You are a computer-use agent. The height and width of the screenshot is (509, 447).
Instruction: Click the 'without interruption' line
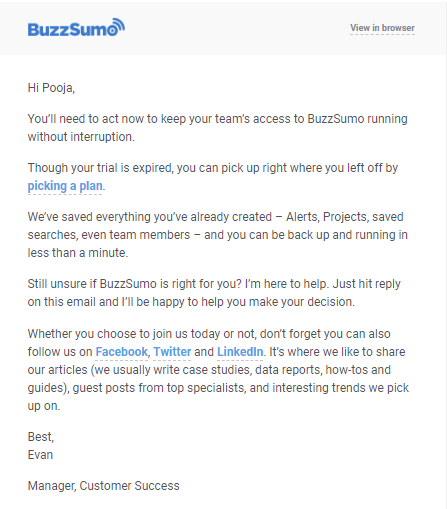81,137
